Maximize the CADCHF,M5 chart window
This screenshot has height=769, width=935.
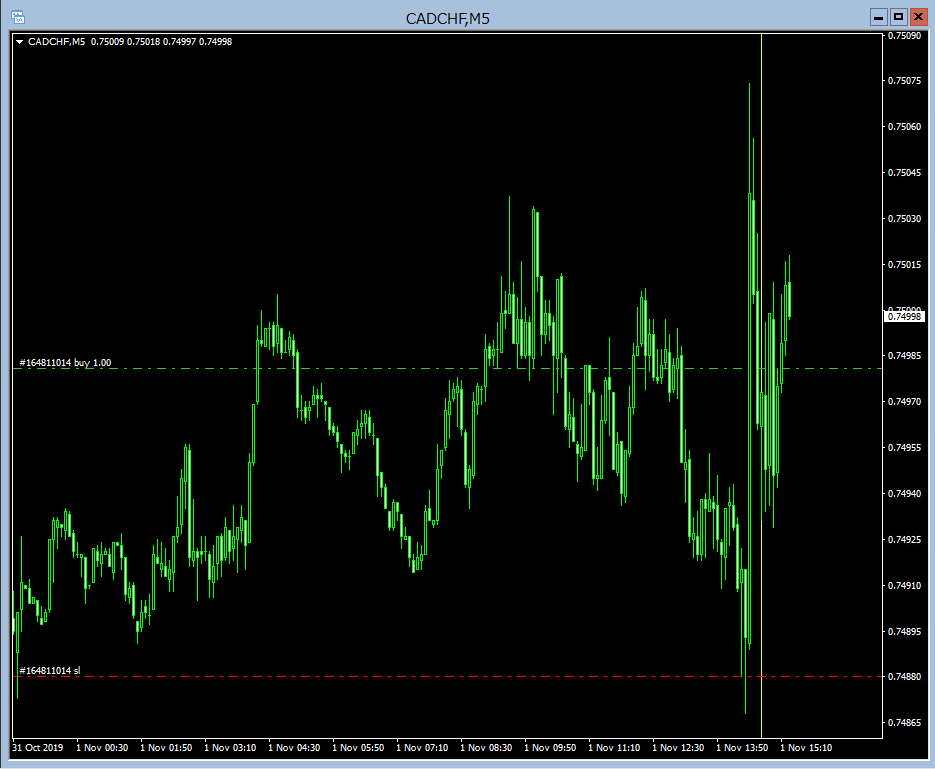899,17
